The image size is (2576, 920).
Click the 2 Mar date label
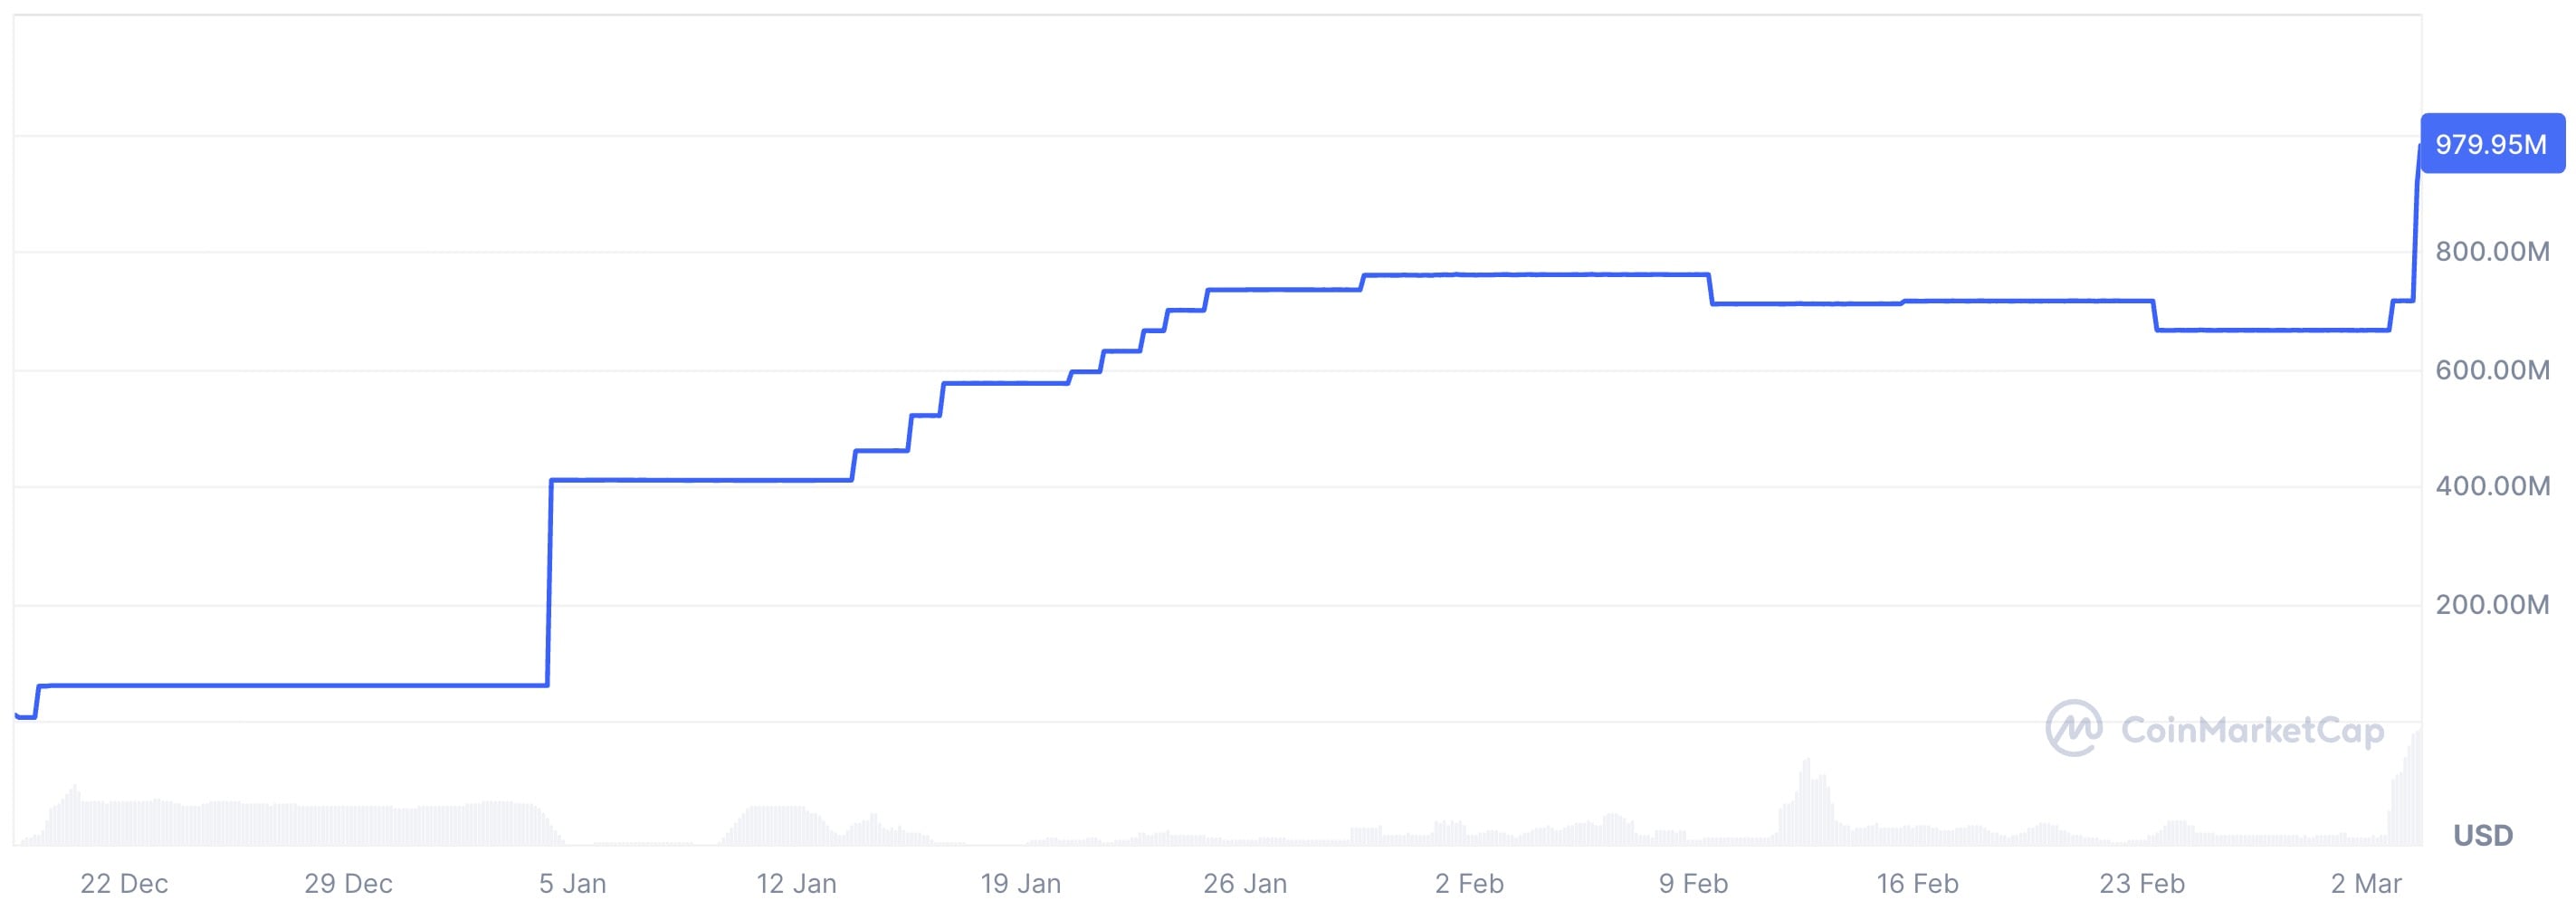pyautogui.click(x=2366, y=884)
